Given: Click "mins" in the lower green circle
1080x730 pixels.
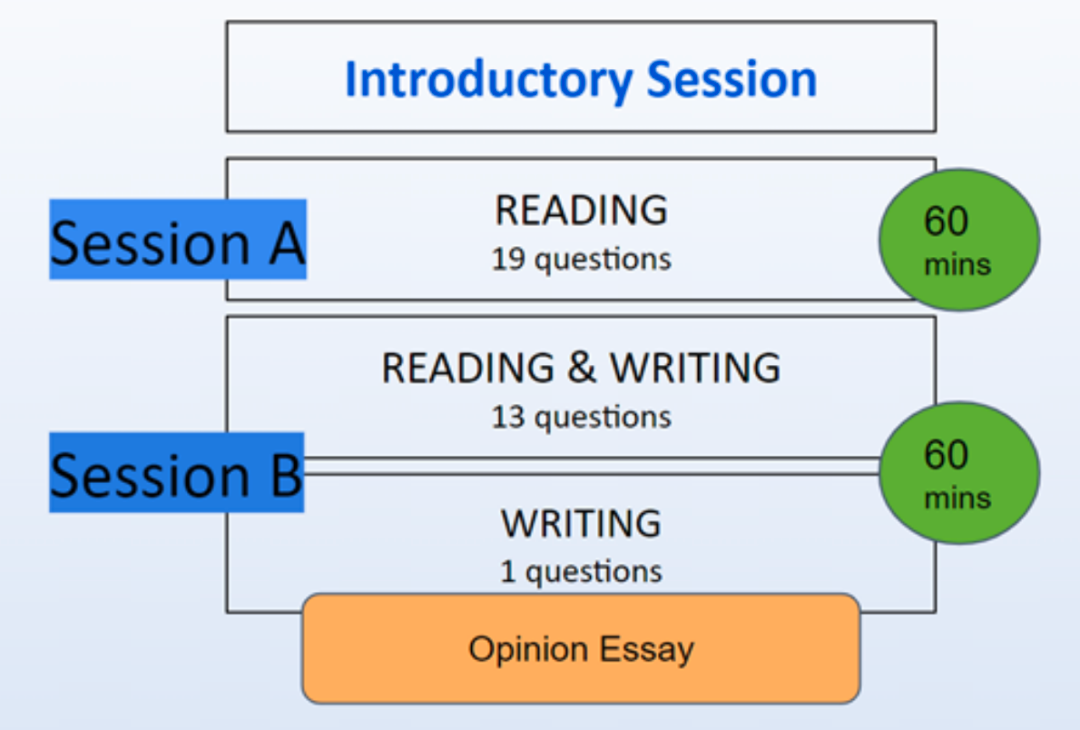Looking at the screenshot, I should pyautogui.click(x=958, y=498).
